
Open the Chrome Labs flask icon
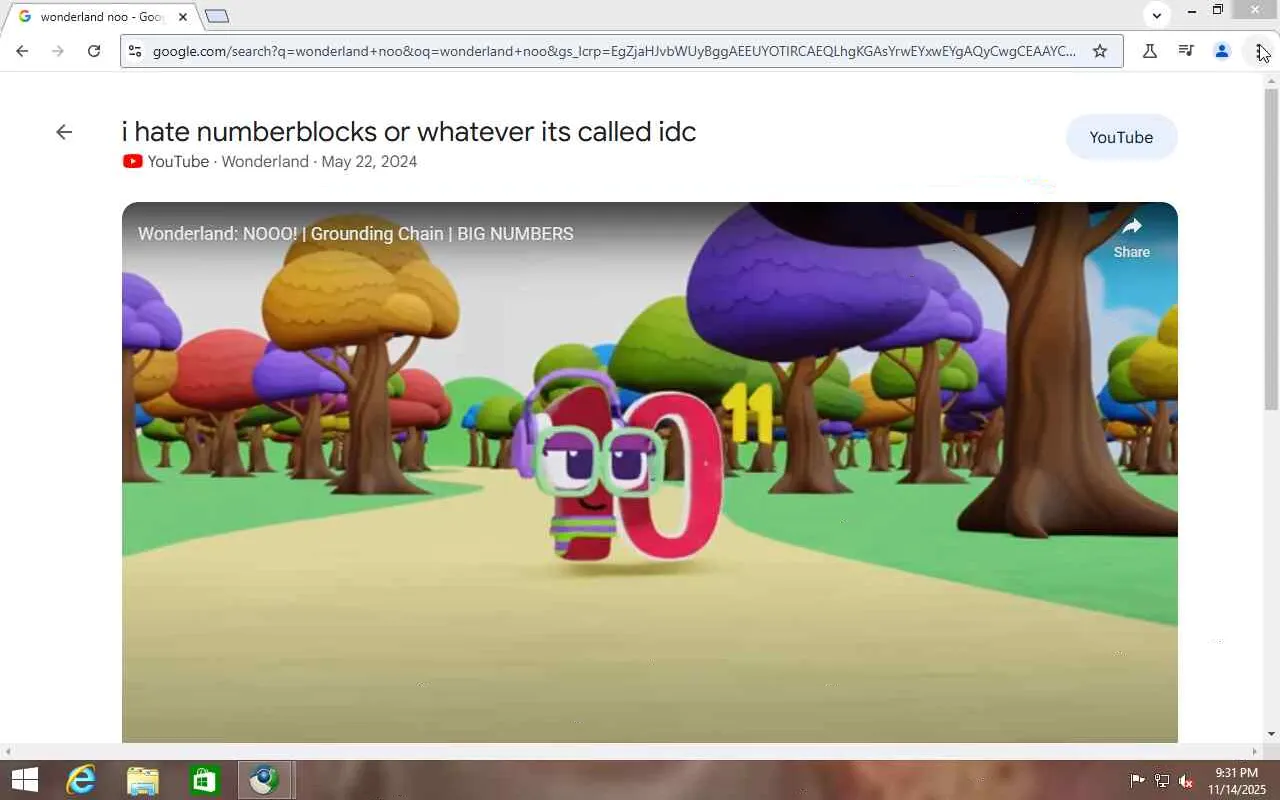click(x=1150, y=51)
